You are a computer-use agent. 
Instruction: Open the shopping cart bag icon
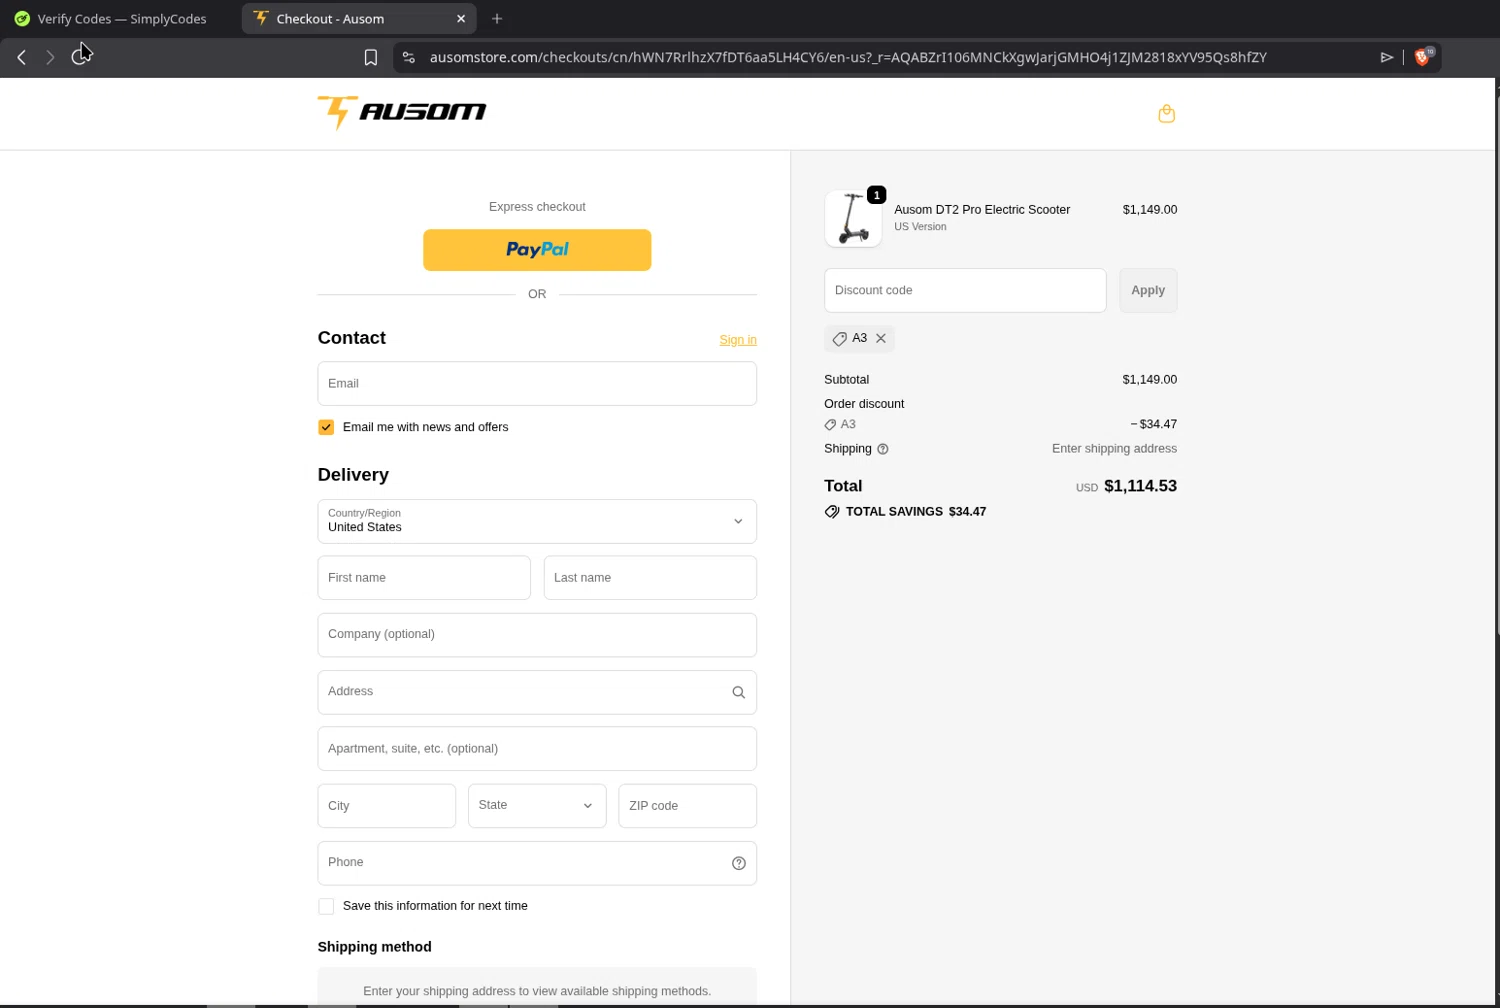(x=1166, y=114)
